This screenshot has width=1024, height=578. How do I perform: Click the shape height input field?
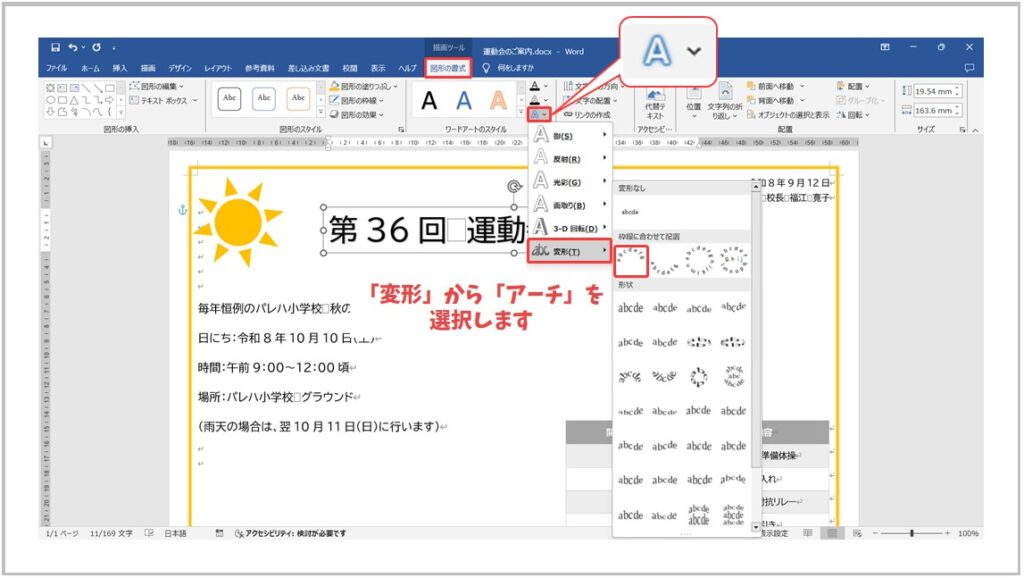(931, 92)
